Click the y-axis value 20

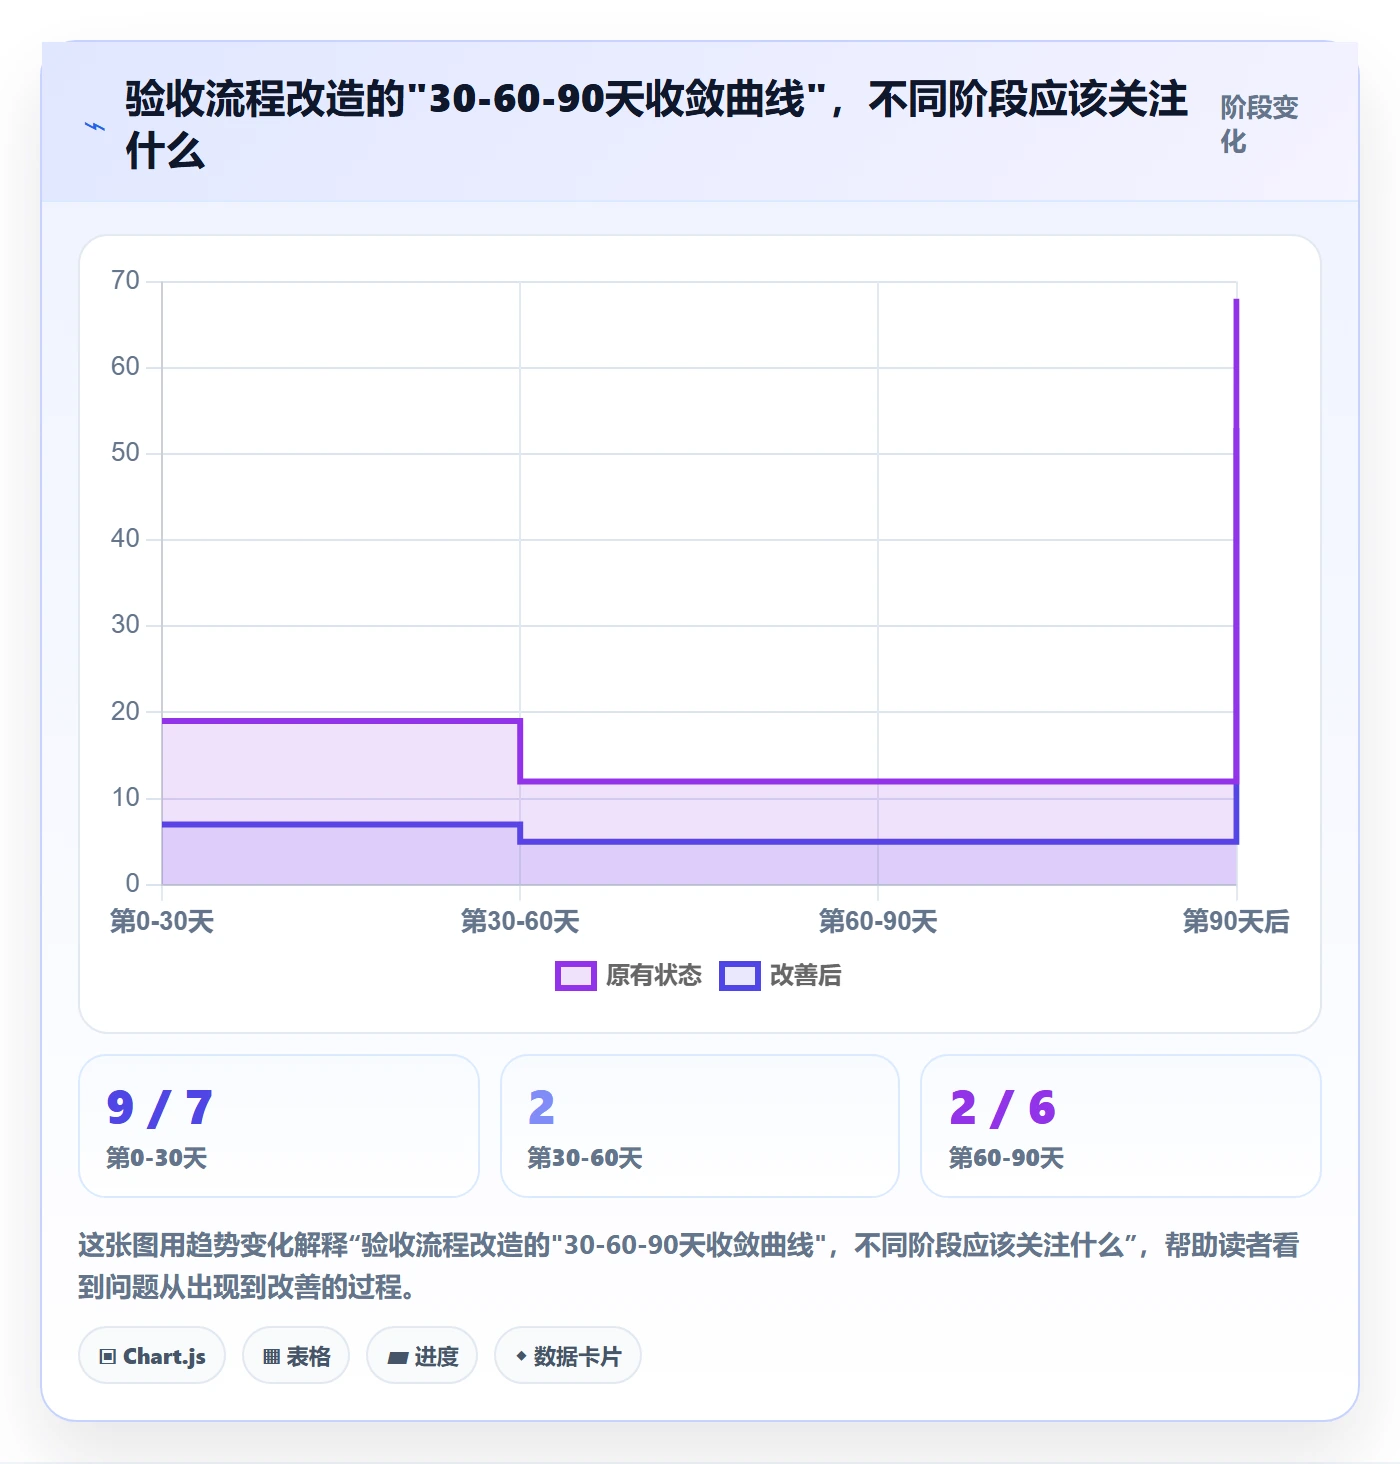(x=126, y=712)
